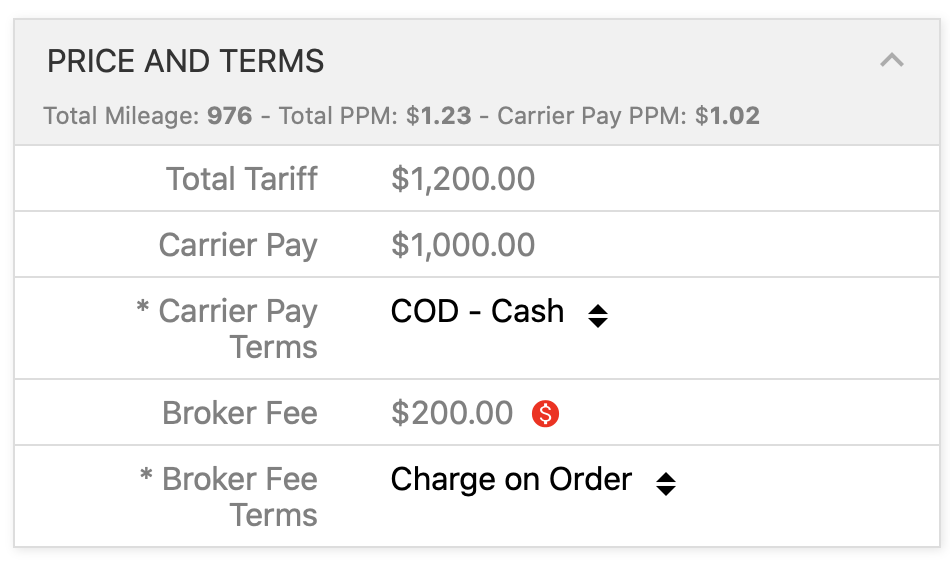Open the Broker Fee Terms dropdown
950x562 pixels.
click(533, 480)
